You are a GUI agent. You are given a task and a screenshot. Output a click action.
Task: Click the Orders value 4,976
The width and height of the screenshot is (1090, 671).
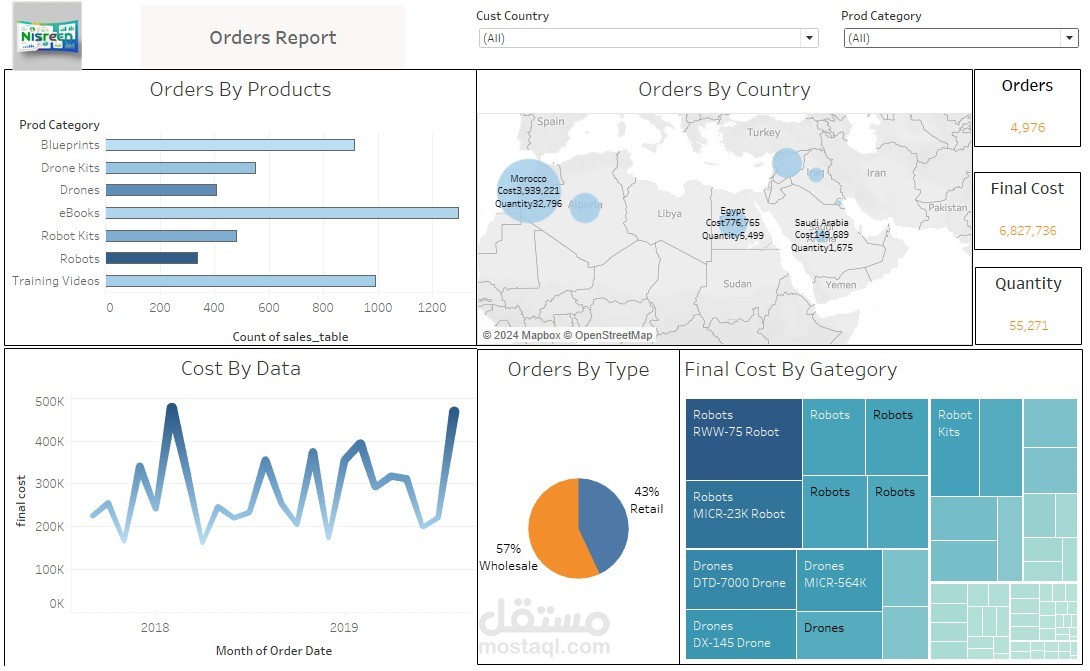tap(1027, 127)
